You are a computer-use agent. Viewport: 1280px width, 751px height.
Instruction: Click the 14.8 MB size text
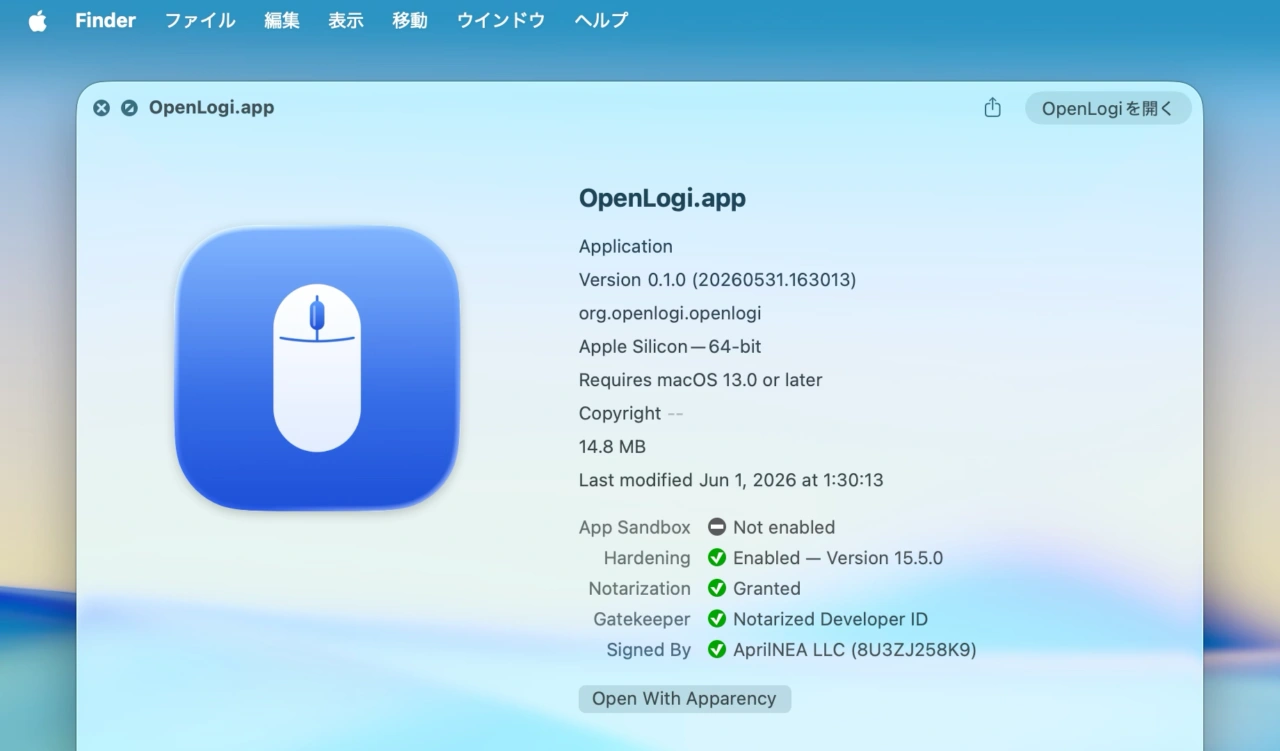pyautogui.click(x=613, y=446)
